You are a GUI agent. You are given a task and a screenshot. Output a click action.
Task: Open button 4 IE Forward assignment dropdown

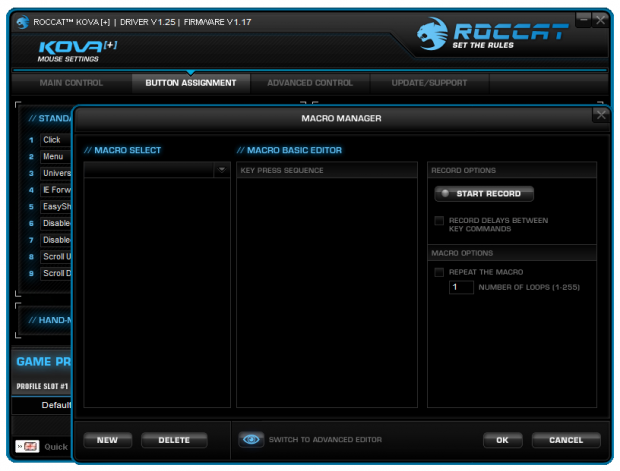[x=56, y=190]
